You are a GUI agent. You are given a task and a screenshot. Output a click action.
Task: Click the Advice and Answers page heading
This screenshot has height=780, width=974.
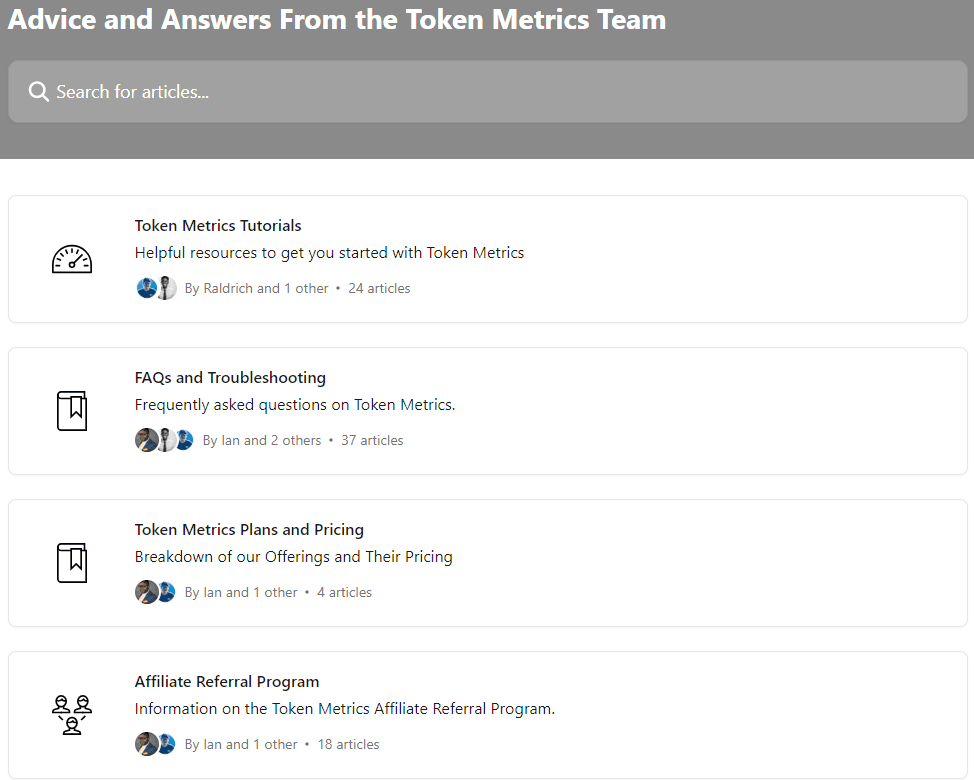coord(337,20)
